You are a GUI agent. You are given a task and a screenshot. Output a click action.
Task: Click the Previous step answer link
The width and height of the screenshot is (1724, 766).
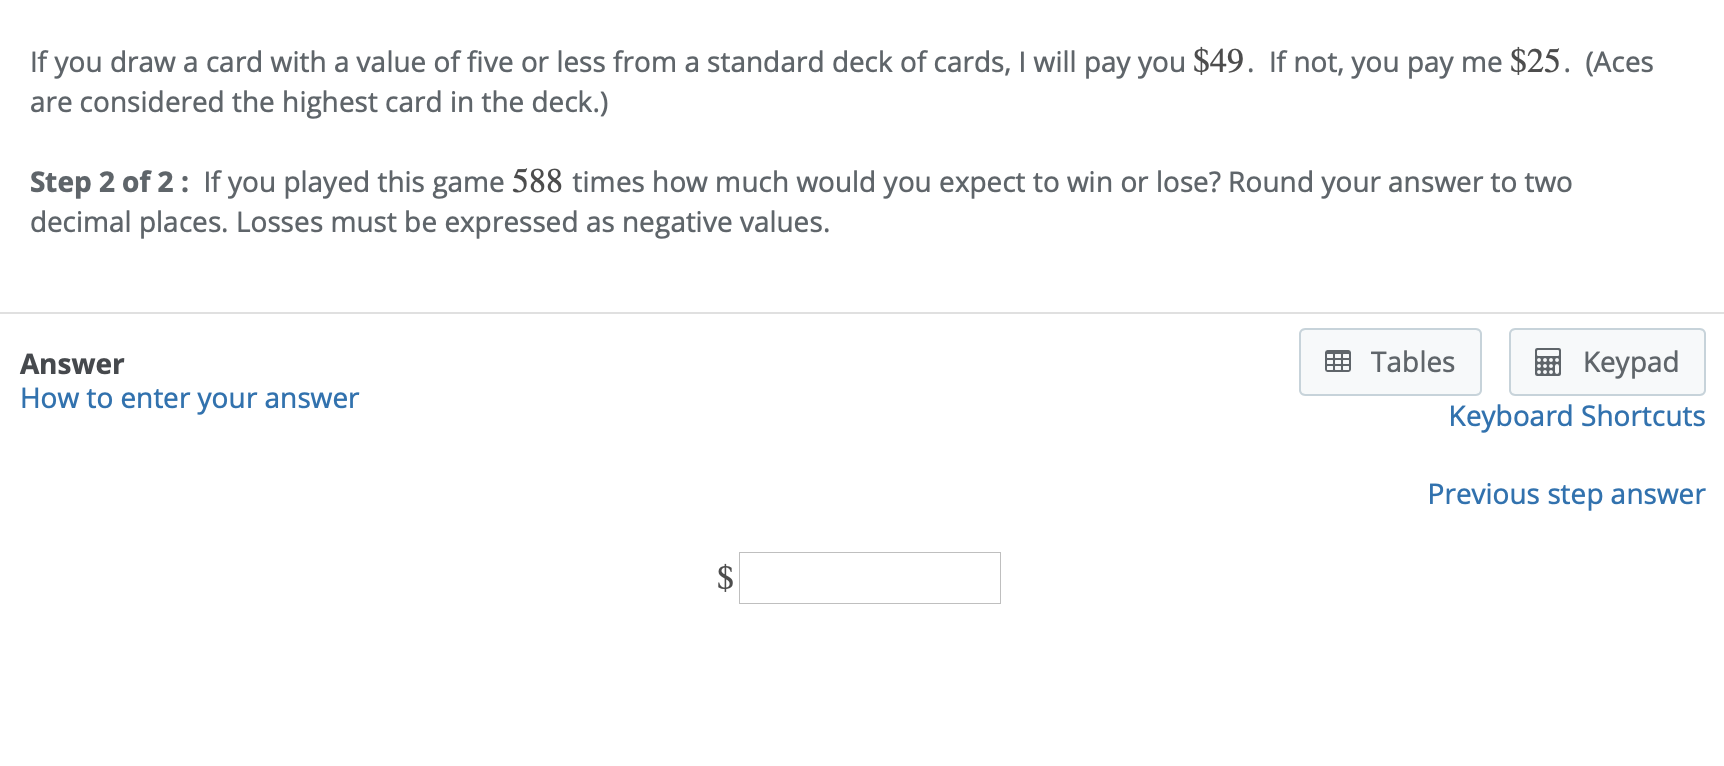point(1566,493)
